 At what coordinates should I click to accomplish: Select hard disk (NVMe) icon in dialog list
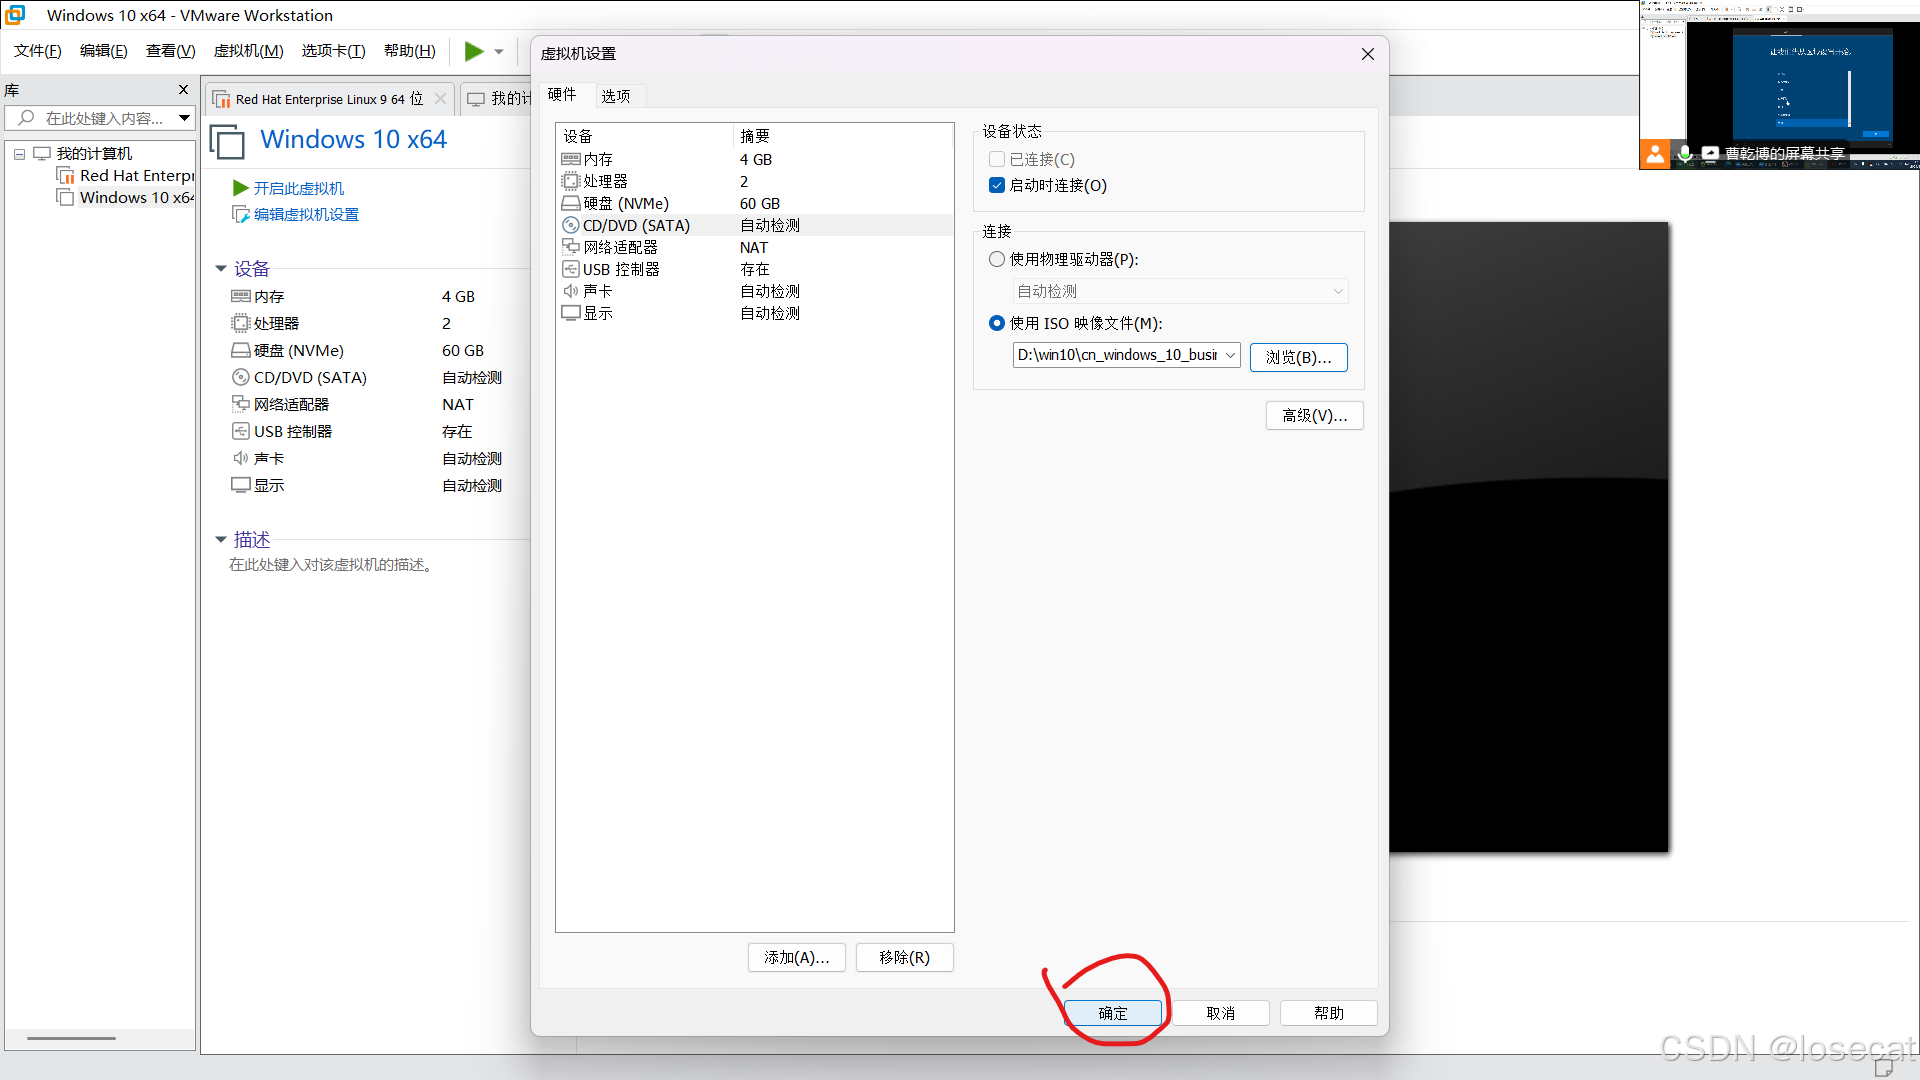coord(571,203)
